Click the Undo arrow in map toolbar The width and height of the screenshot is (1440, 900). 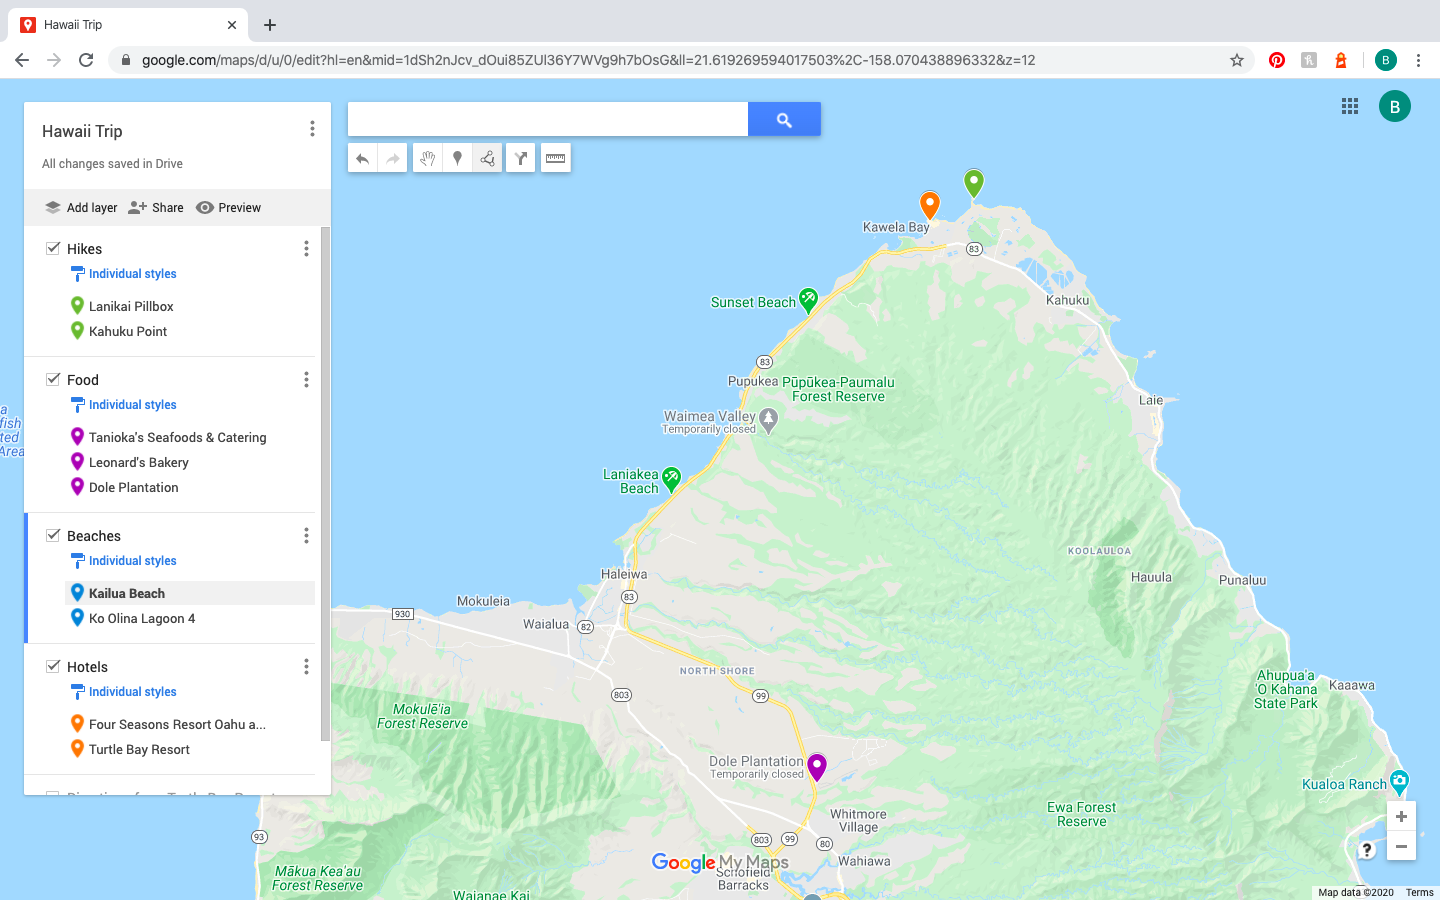(363, 158)
